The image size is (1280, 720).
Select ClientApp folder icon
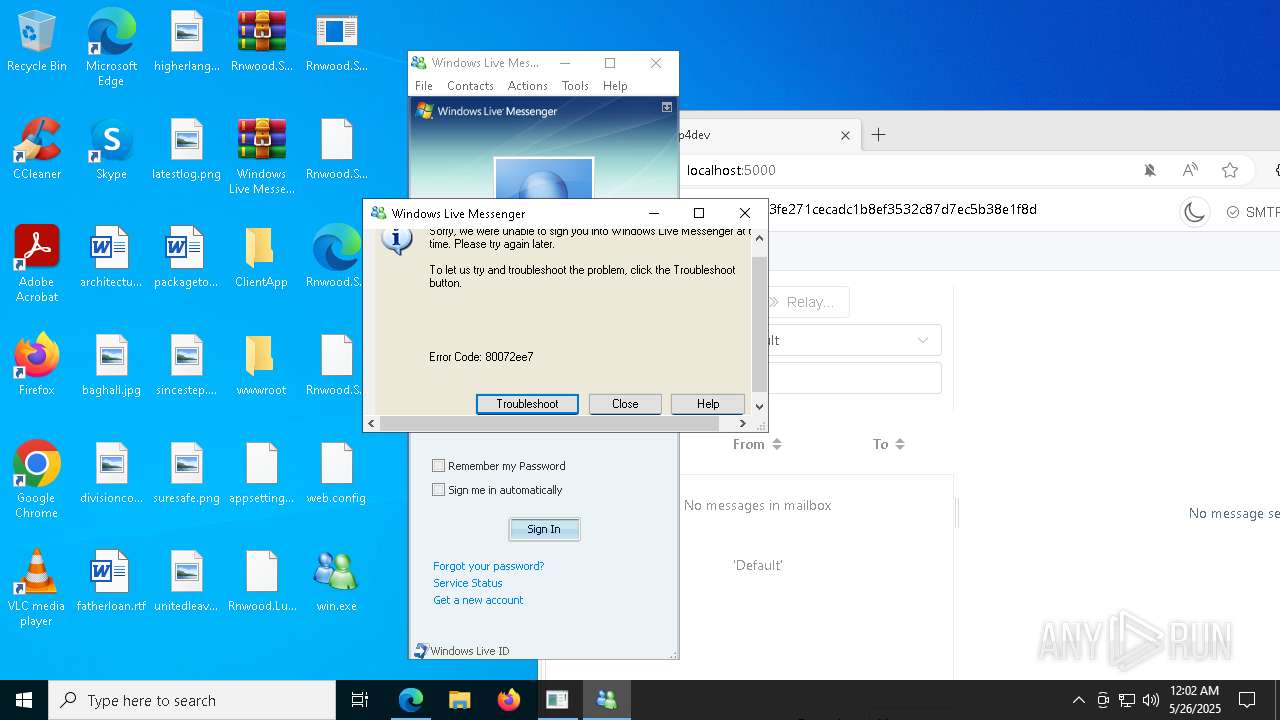(x=261, y=256)
